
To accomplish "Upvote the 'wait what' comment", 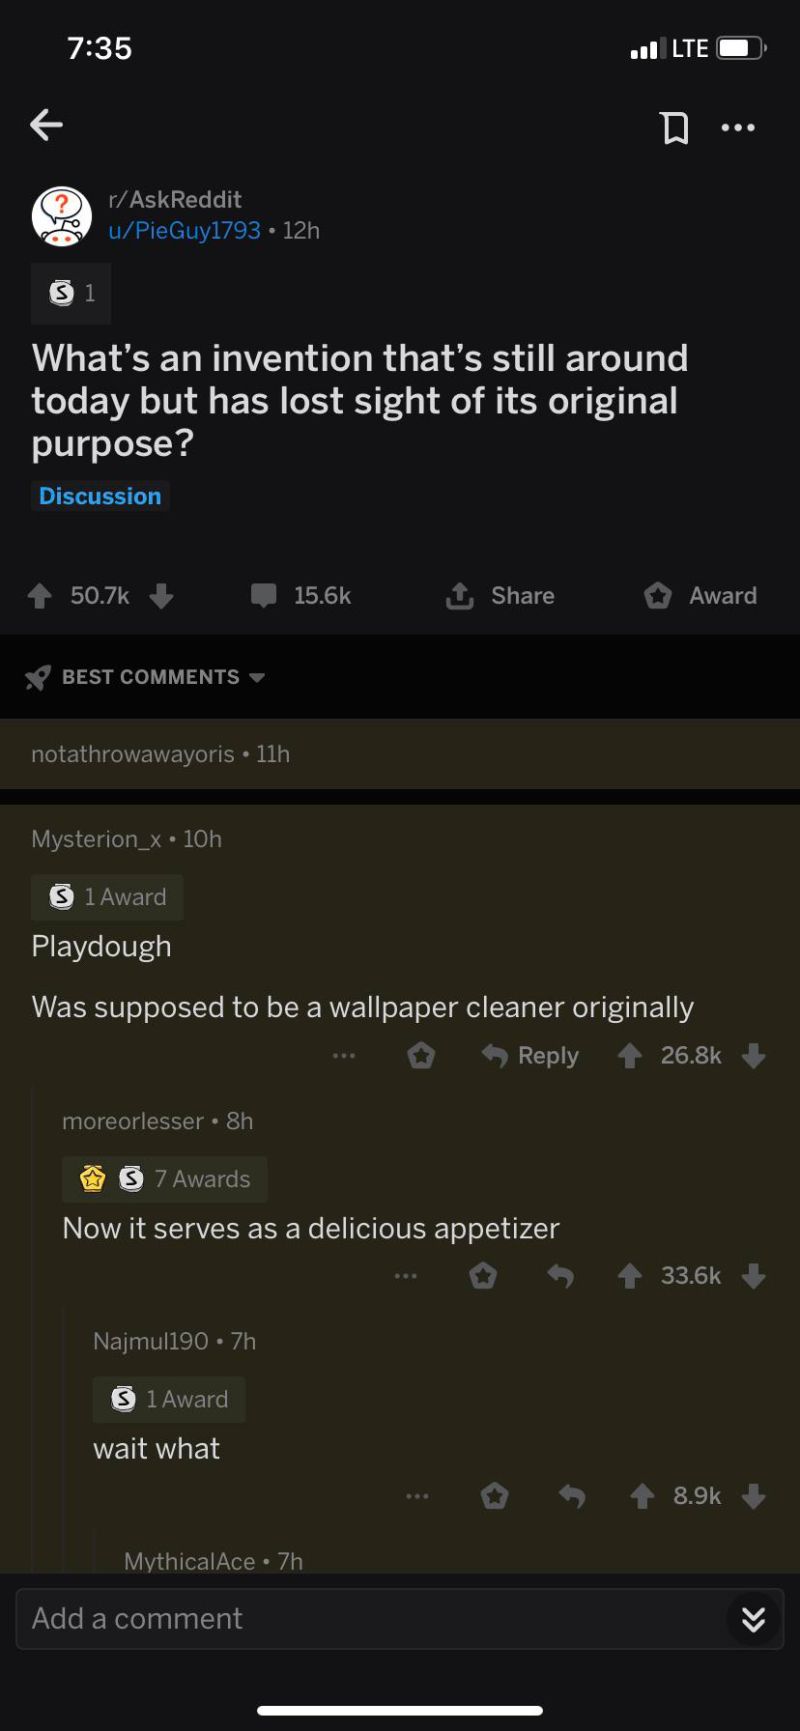I will pyautogui.click(x=642, y=1496).
